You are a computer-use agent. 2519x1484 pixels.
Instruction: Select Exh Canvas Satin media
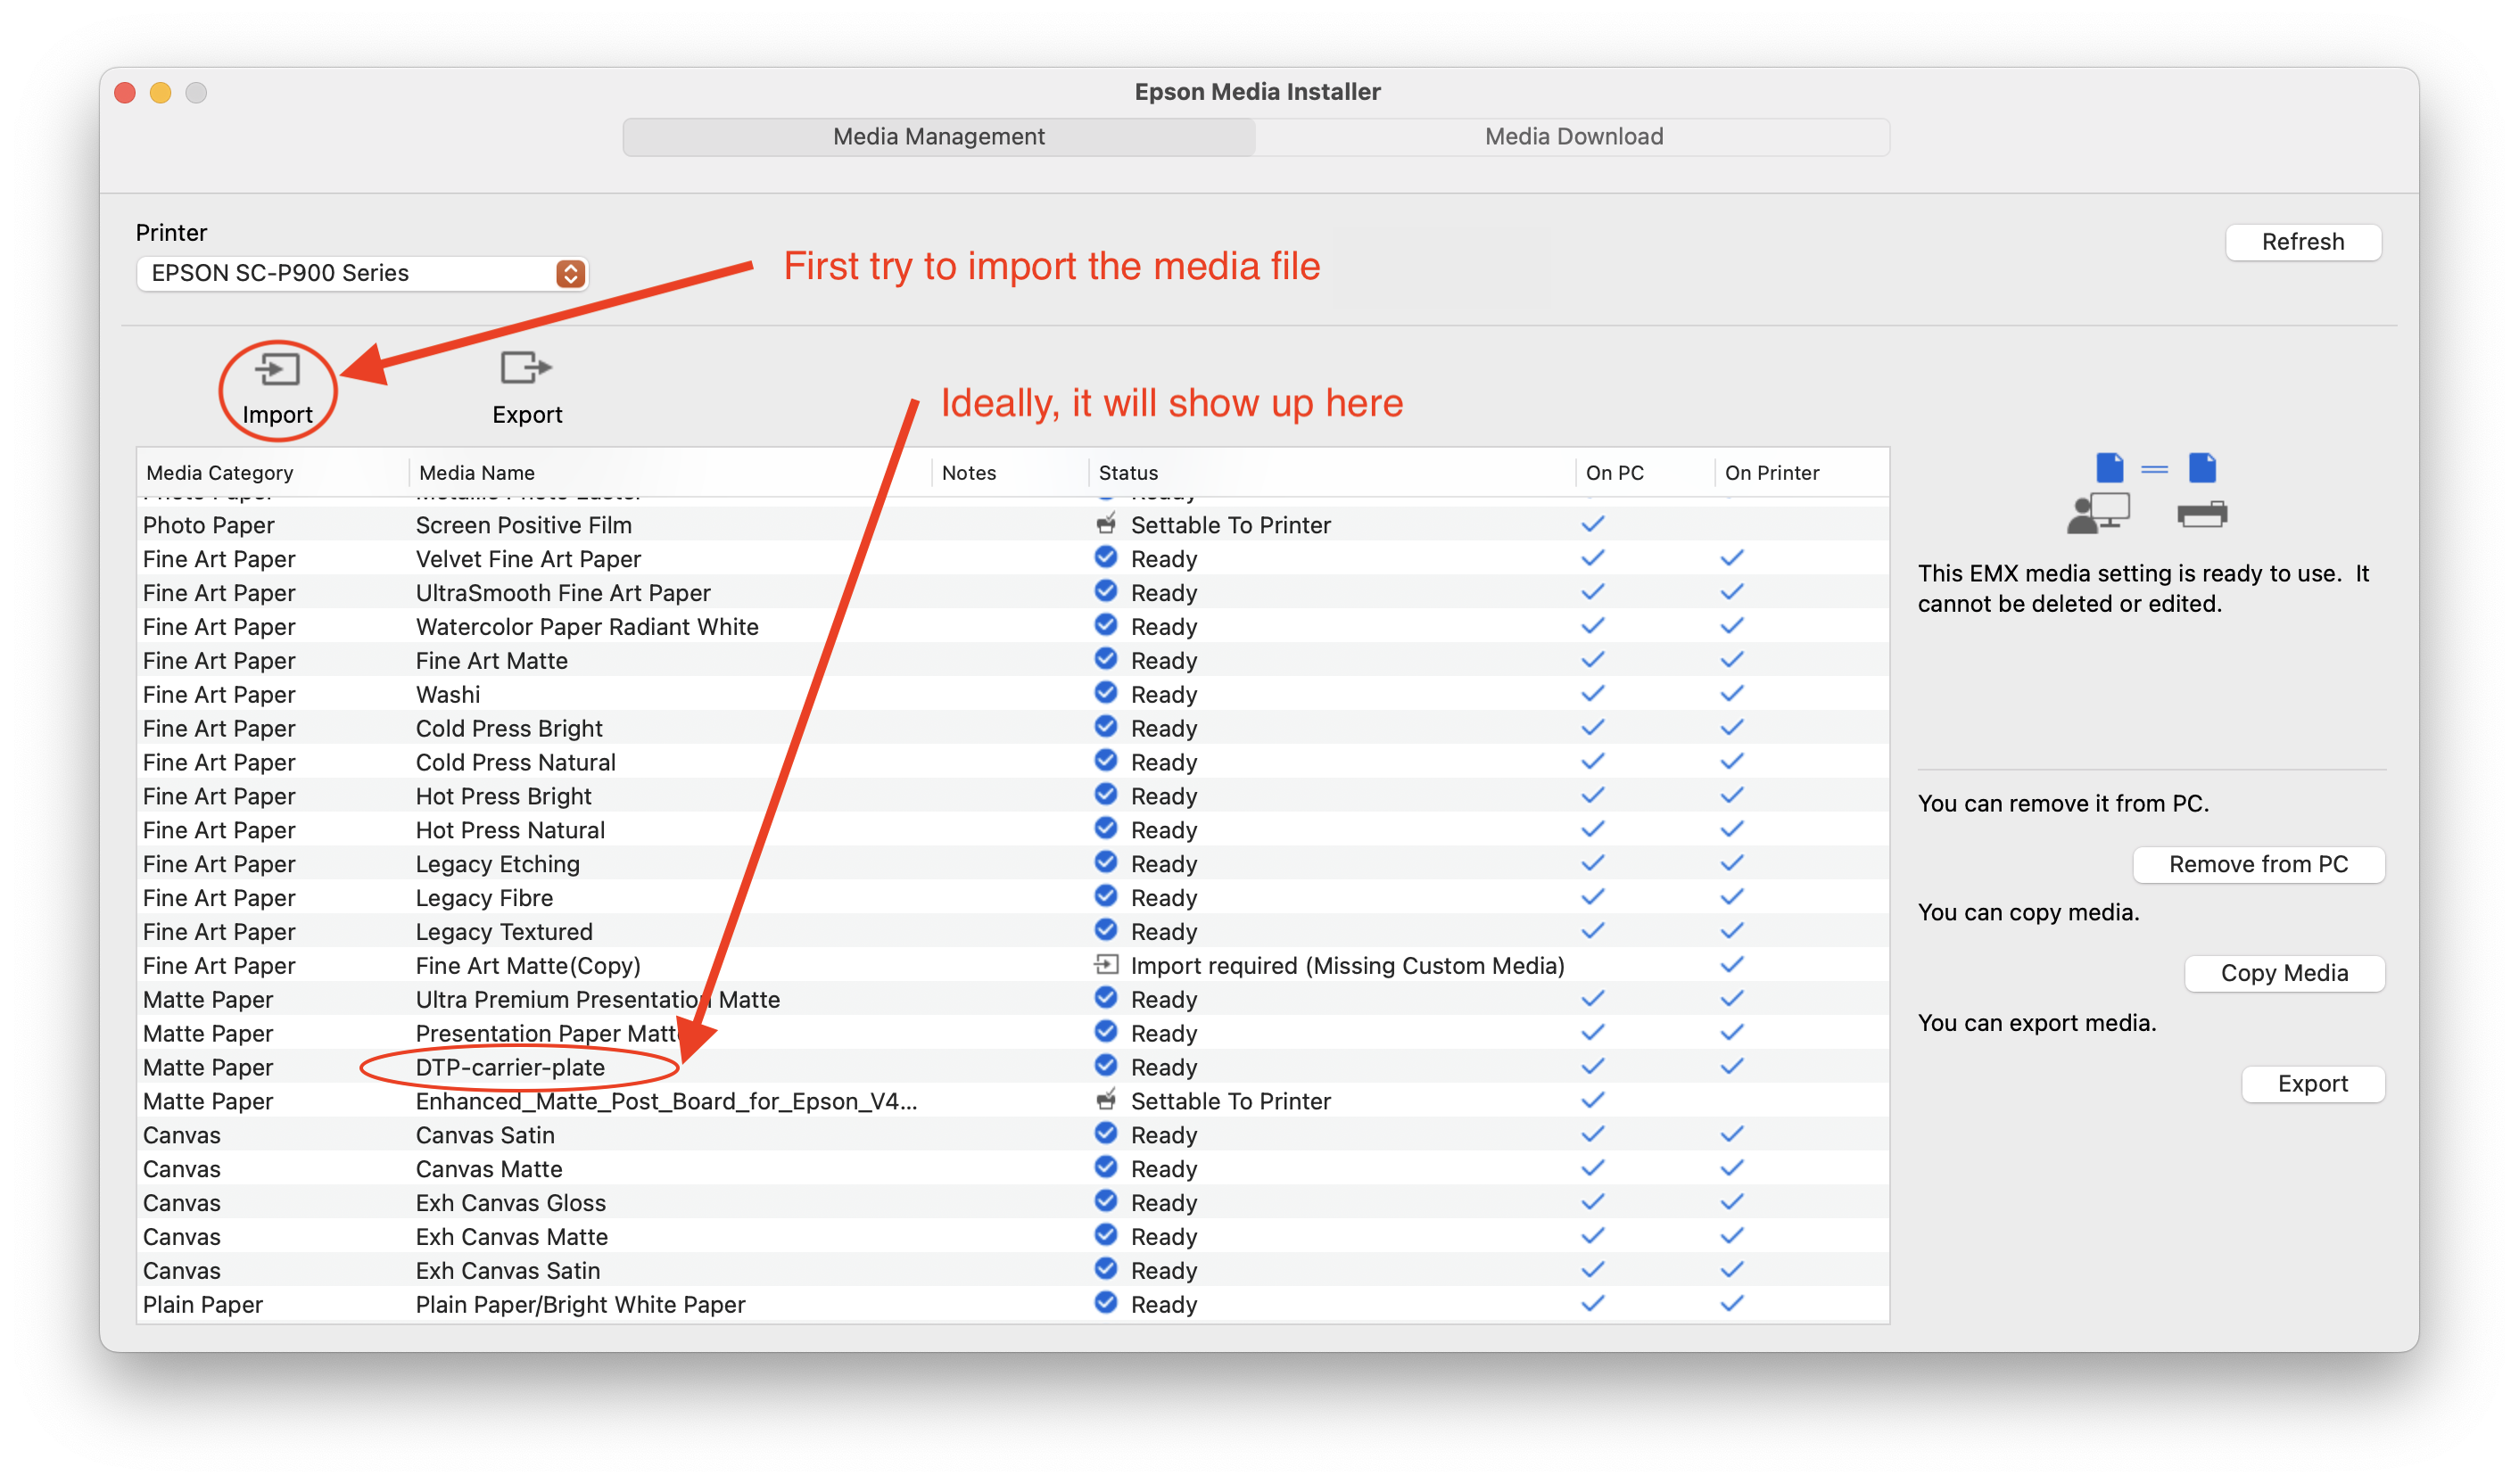(1012, 1271)
